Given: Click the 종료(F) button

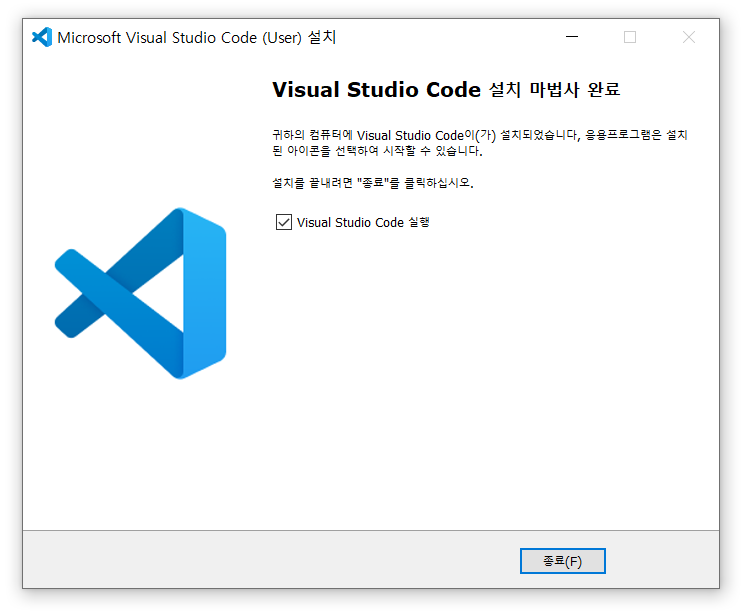Looking at the screenshot, I should [562, 561].
